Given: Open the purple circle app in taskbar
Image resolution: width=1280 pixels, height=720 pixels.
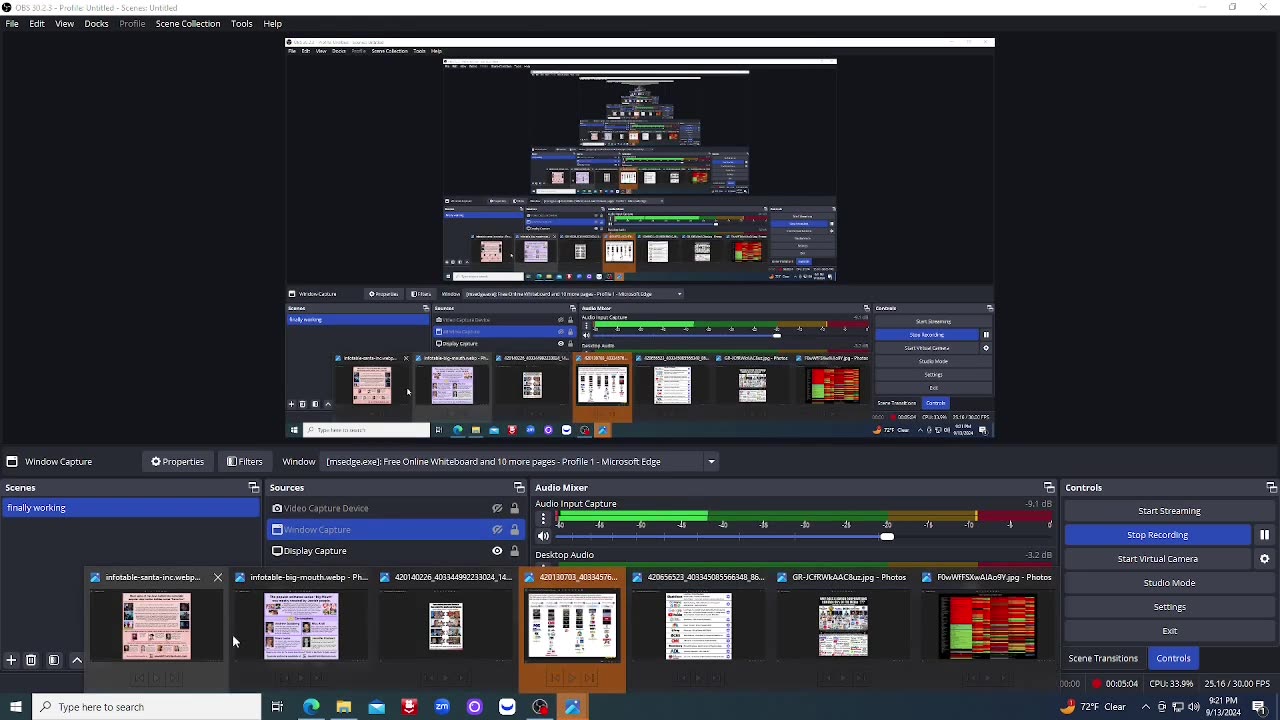Looking at the screenshot, I should tap(474, 707).
